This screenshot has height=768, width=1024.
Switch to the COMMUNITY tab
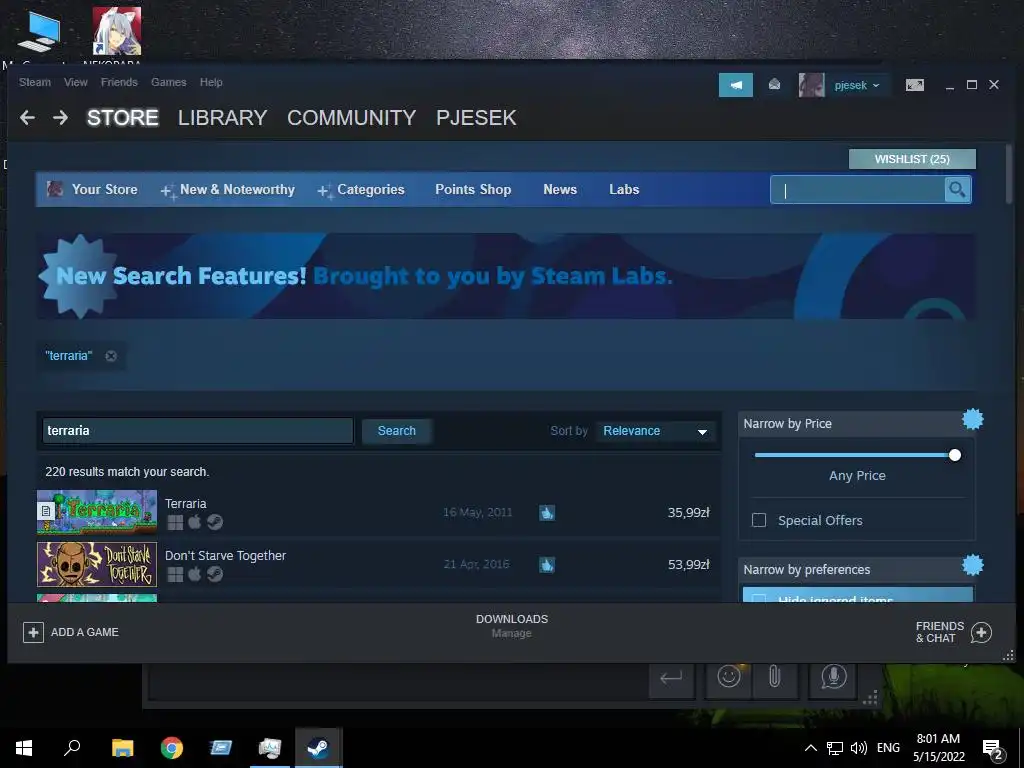click(x=351, y=118)
